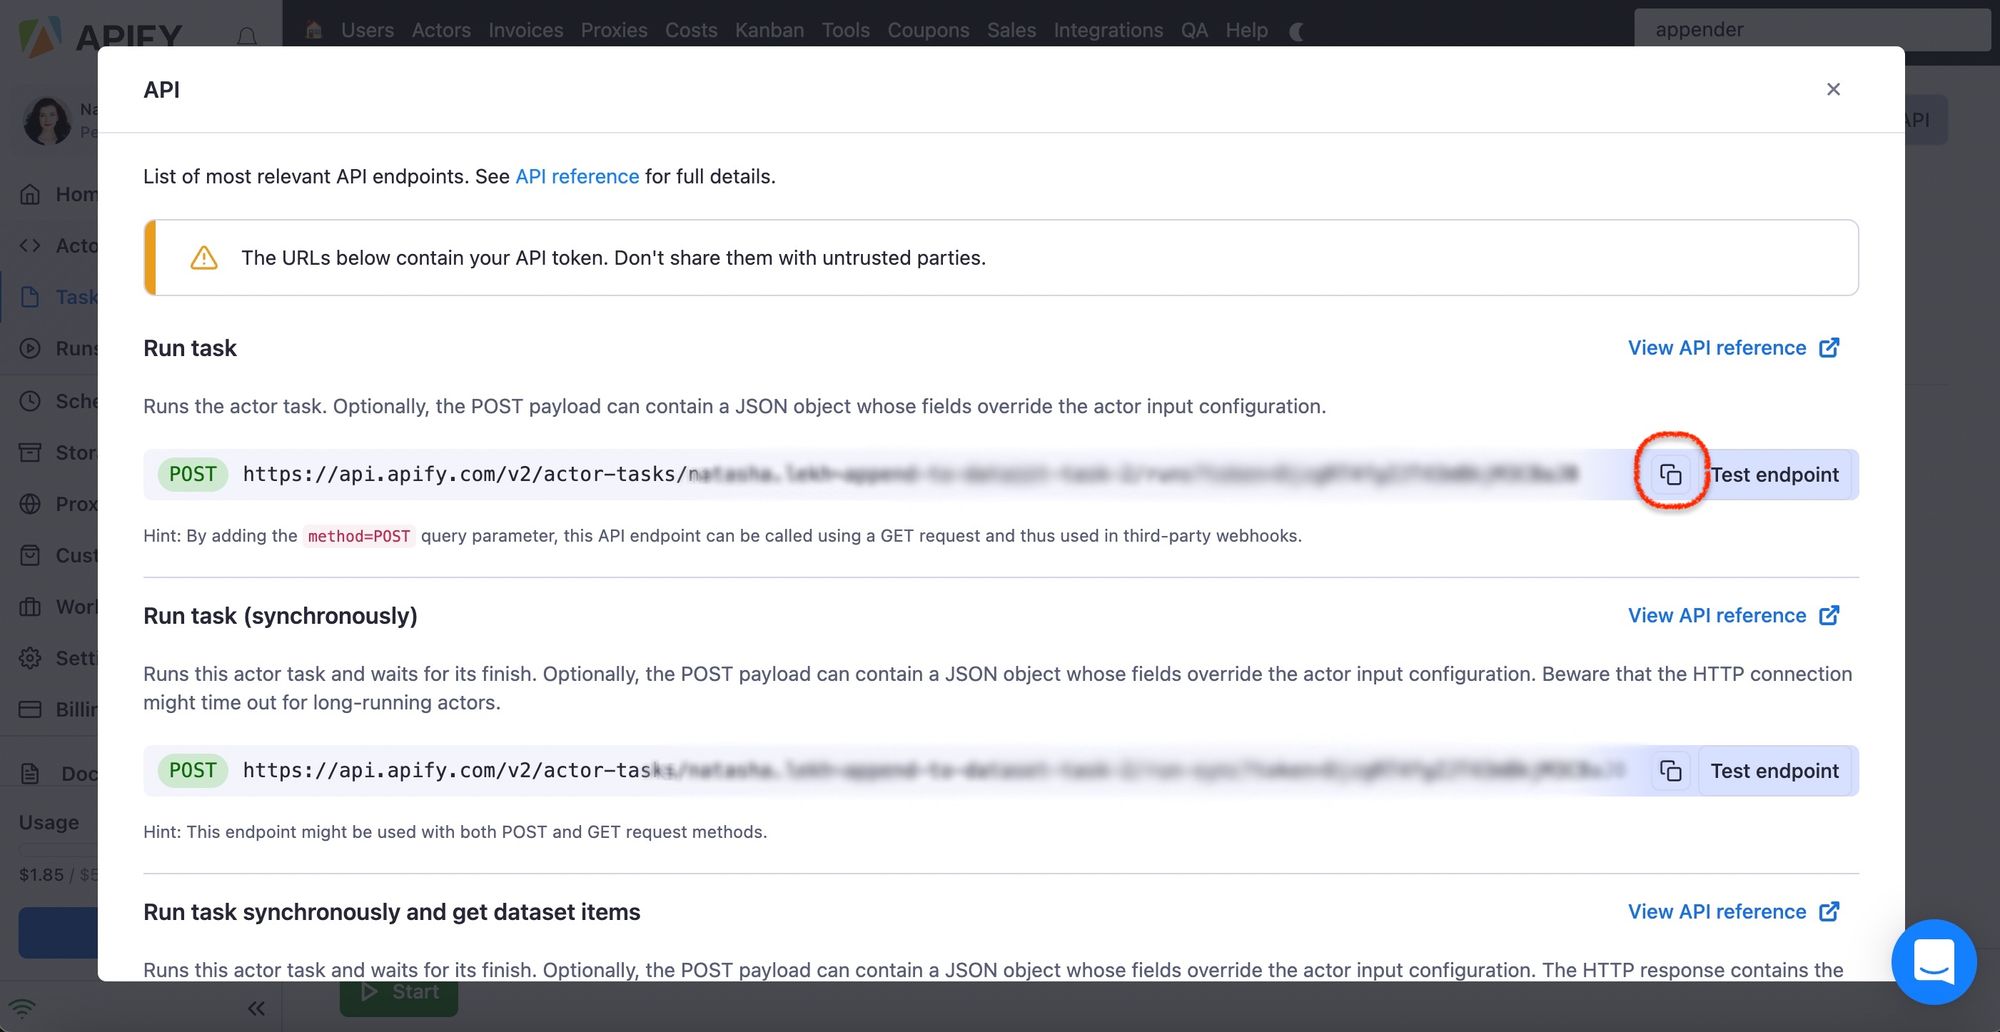The image size is (2000, 1032).
Task: Open the Coupons admin menu
Action: (928, 30)
